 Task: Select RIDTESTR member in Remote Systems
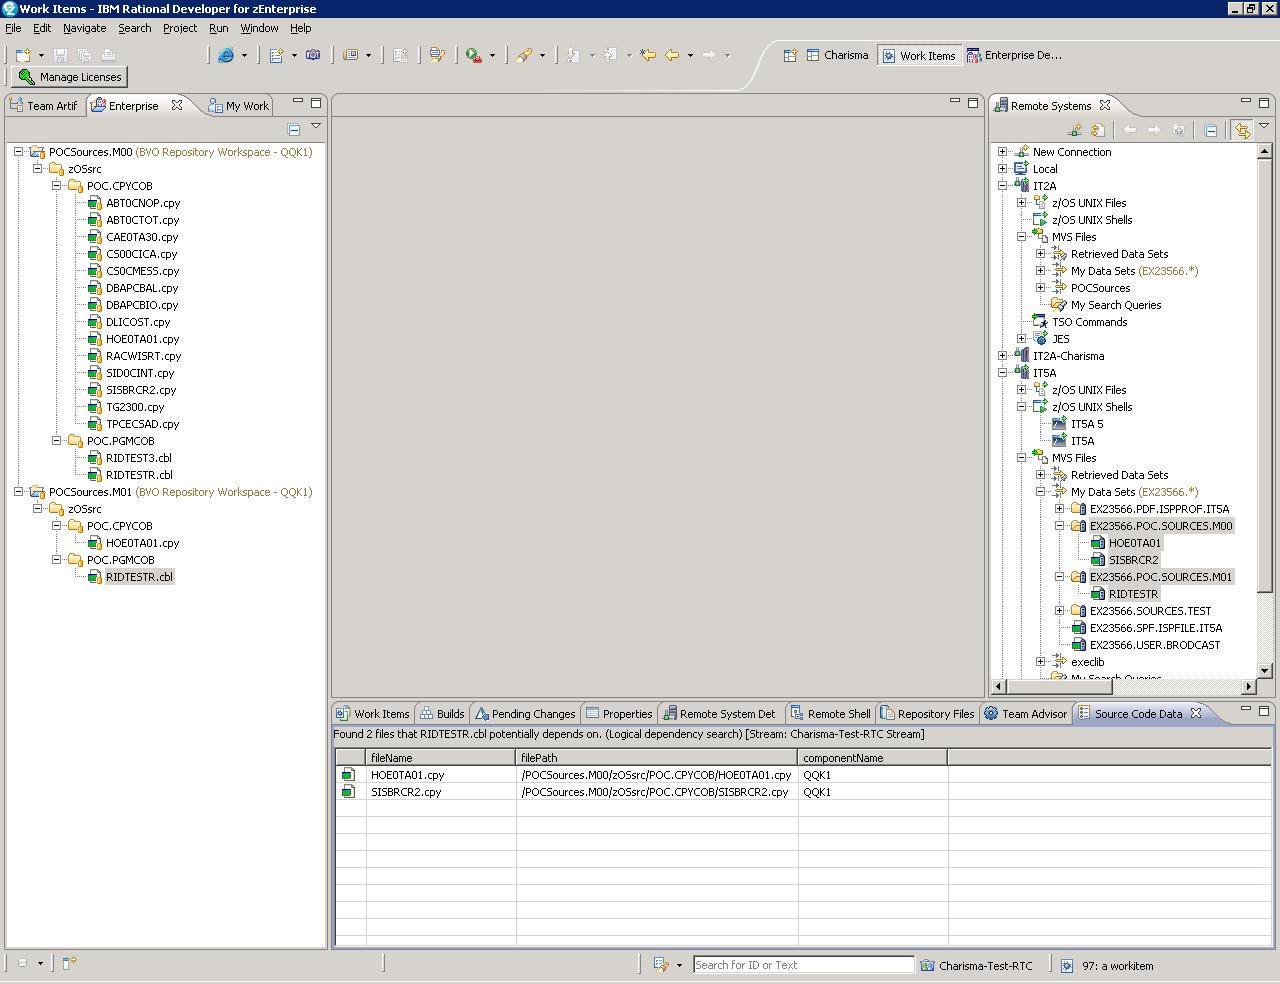click(x=1133, y=594)
